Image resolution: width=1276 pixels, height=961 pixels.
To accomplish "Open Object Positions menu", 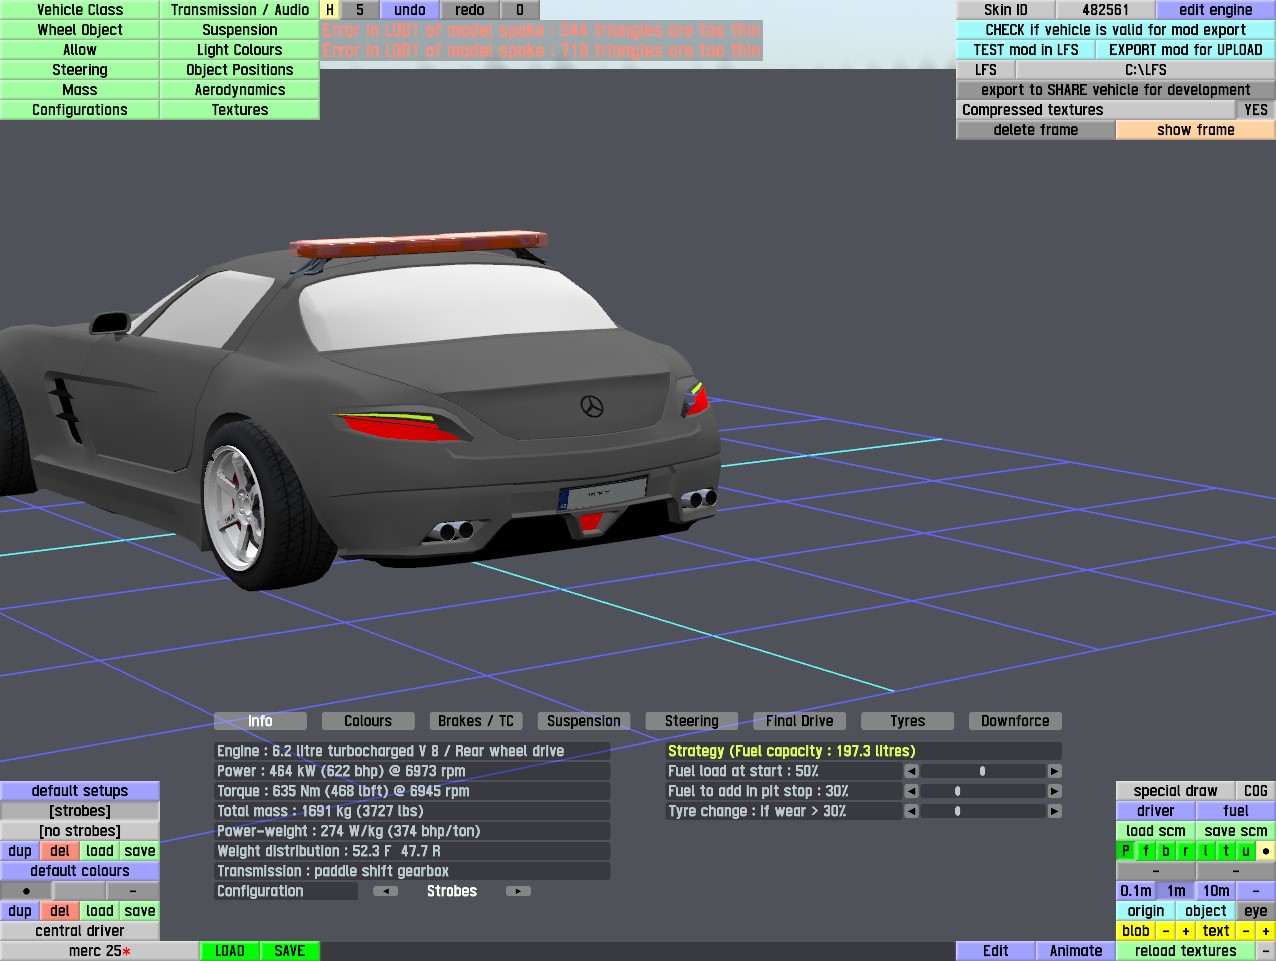I will pyautogui.click(x=240, y=70).
